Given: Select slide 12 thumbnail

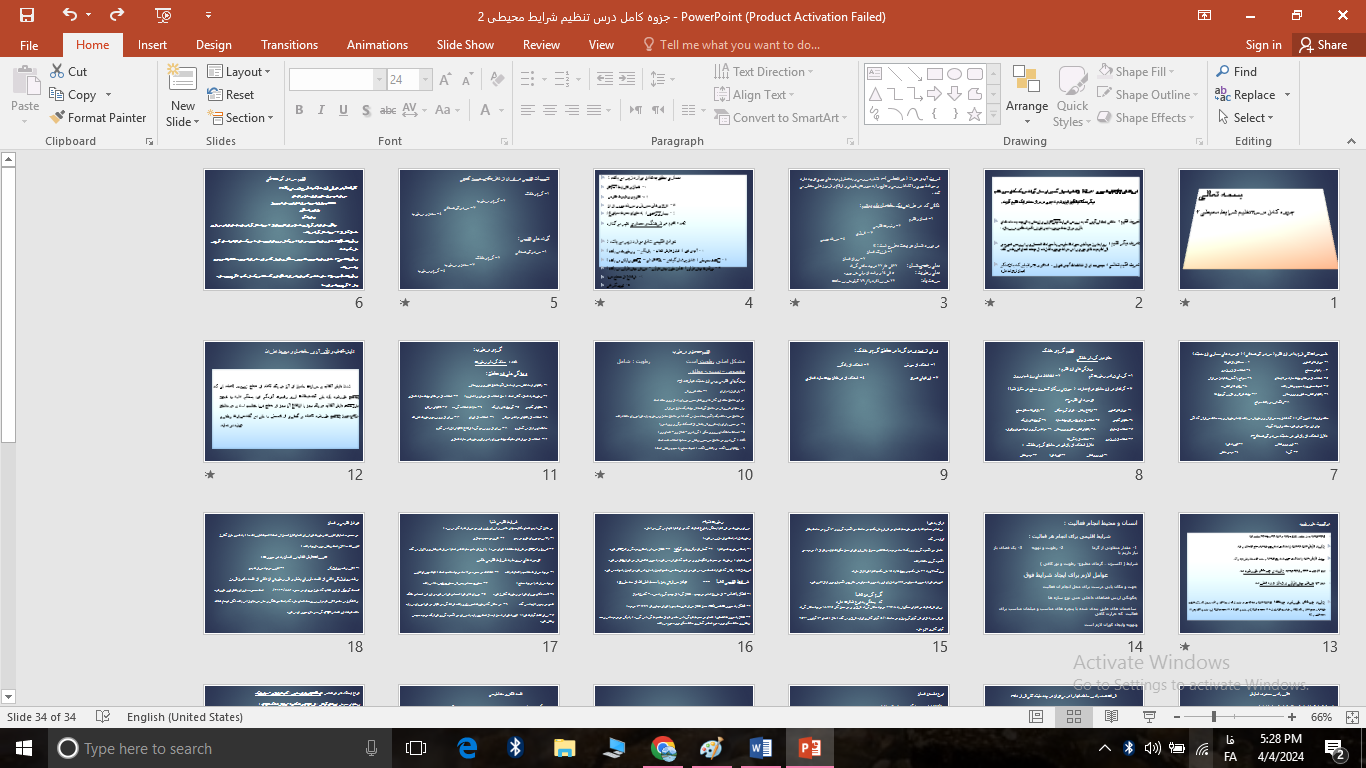Looking at the screenshot, I should coord(284,401).
